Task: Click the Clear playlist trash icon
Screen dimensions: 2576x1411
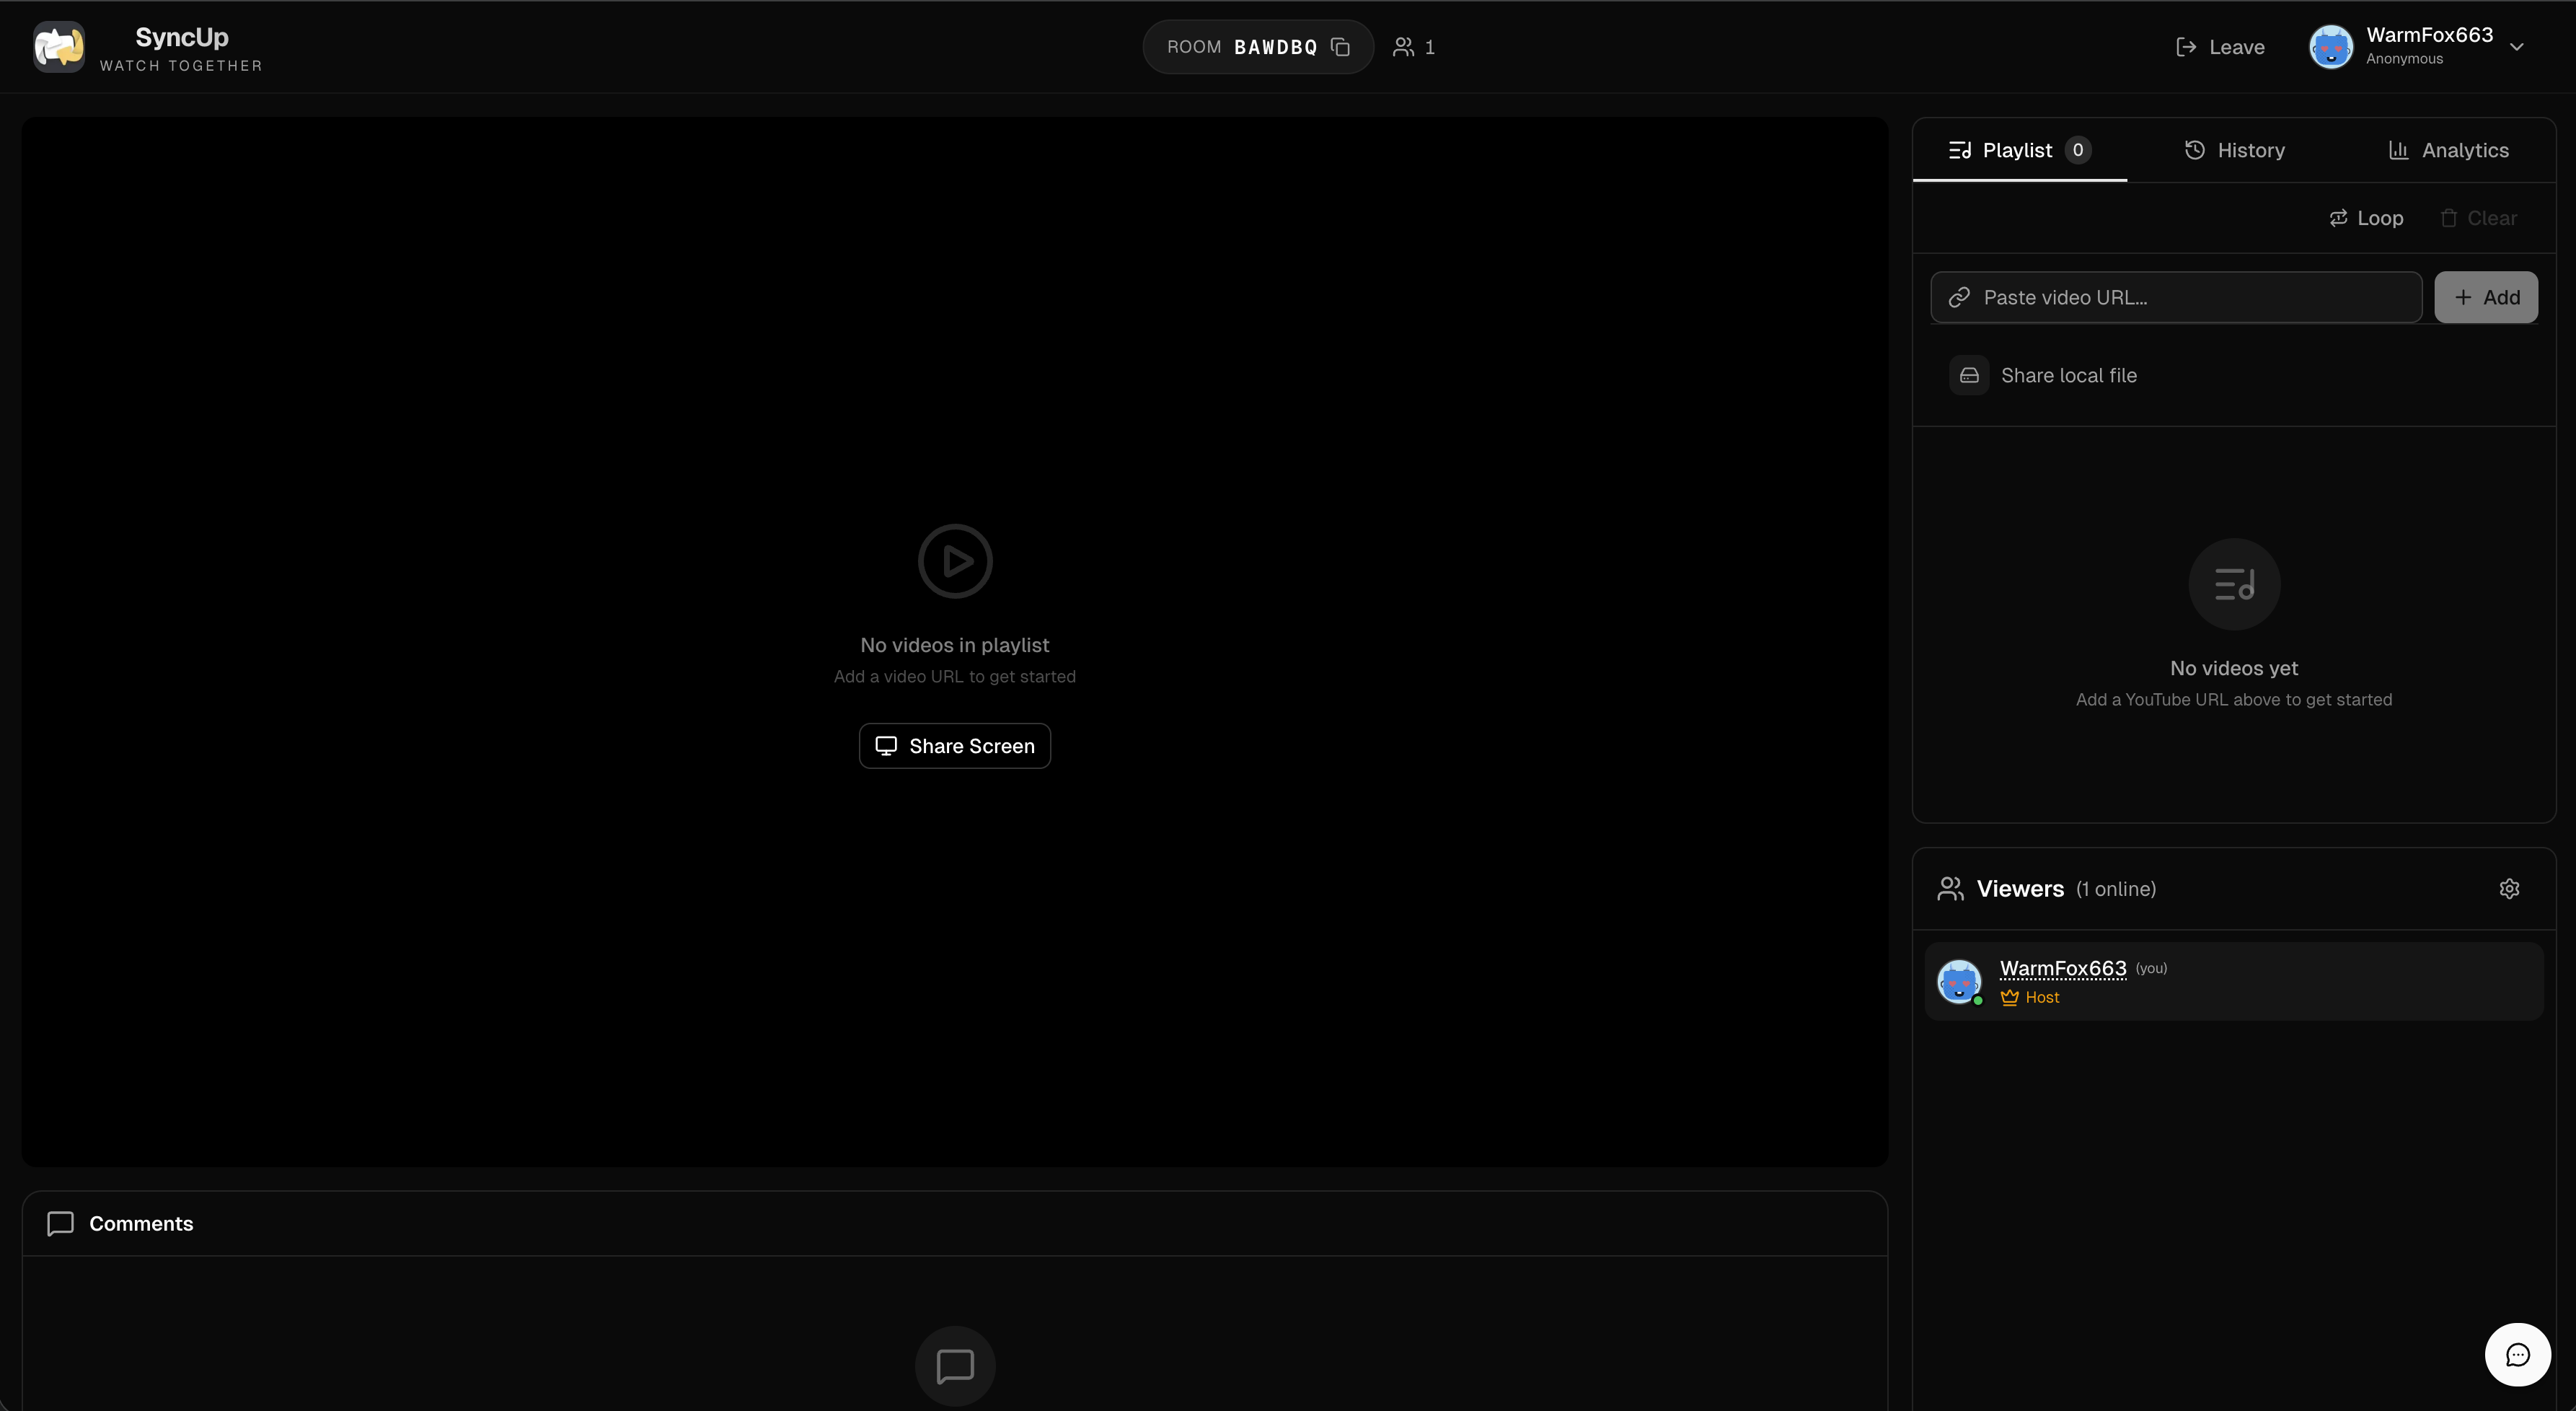Action: (x=2449, y=217)
